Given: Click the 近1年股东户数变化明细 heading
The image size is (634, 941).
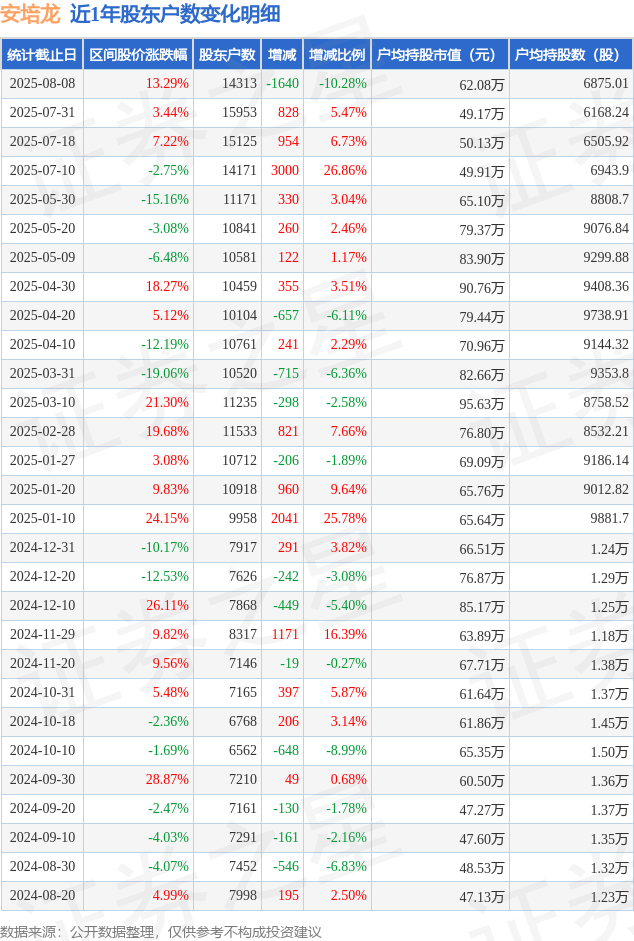Looking at the screenshot, I should tap(175, 14).
